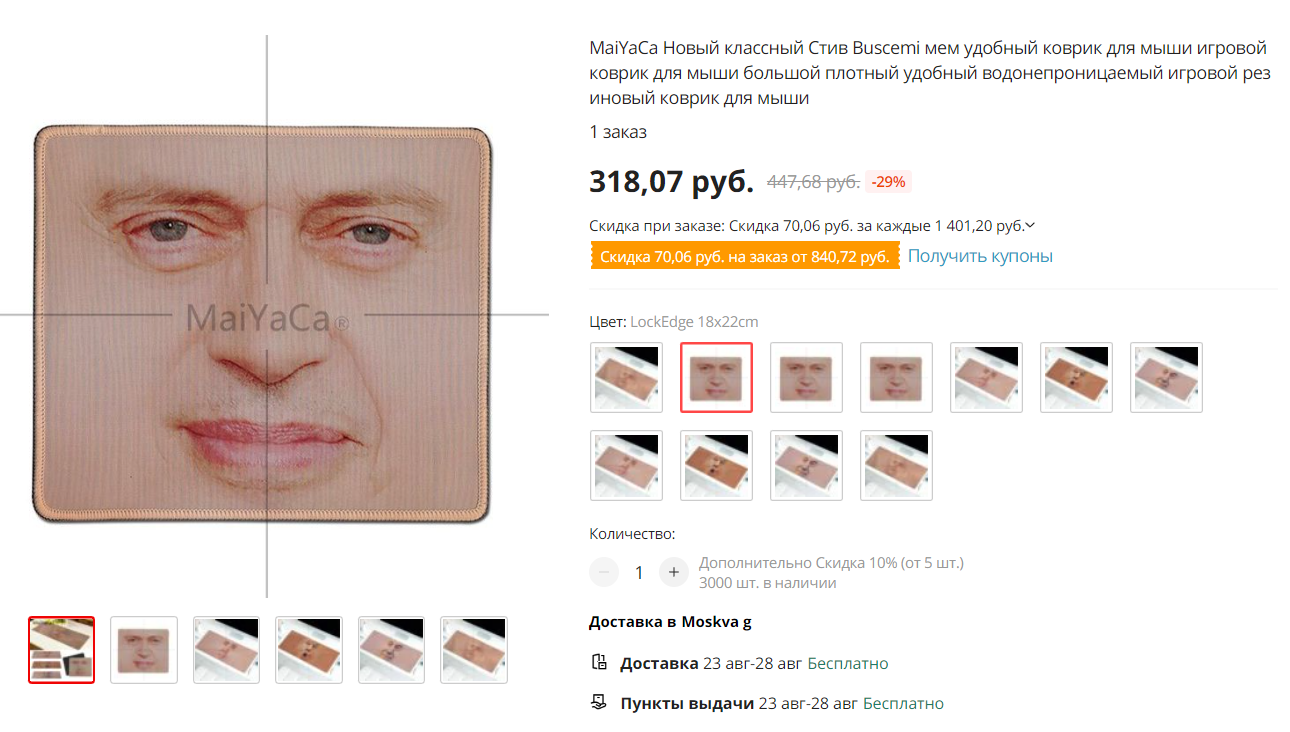
Task: Click the orange Скидка 70,06 руб. coupon banner
Action: [744, 257]
